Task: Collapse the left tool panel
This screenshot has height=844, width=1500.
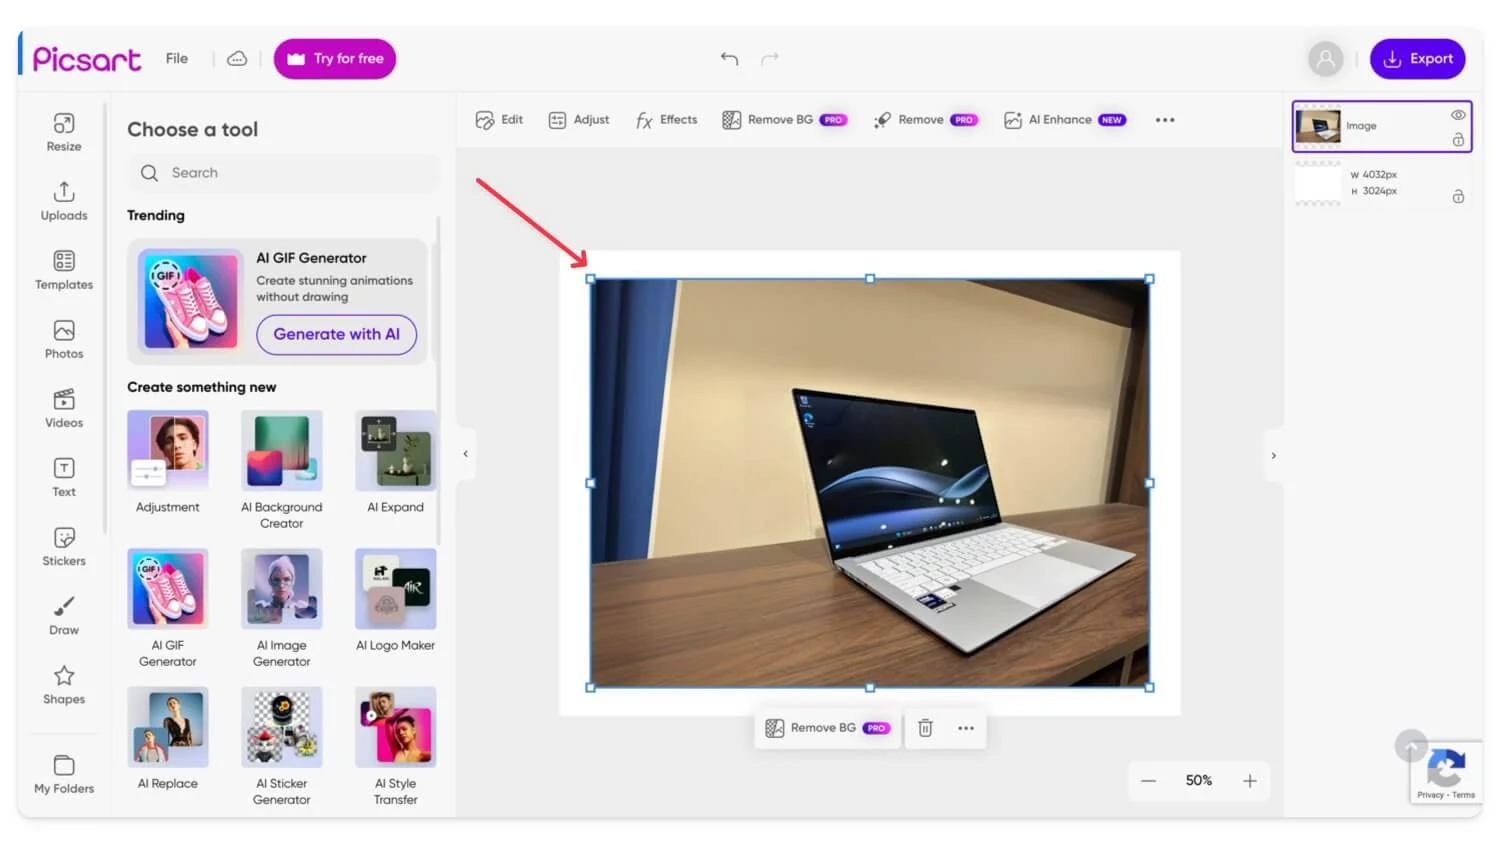Action: pyautogui.click(x=465, y=454)
